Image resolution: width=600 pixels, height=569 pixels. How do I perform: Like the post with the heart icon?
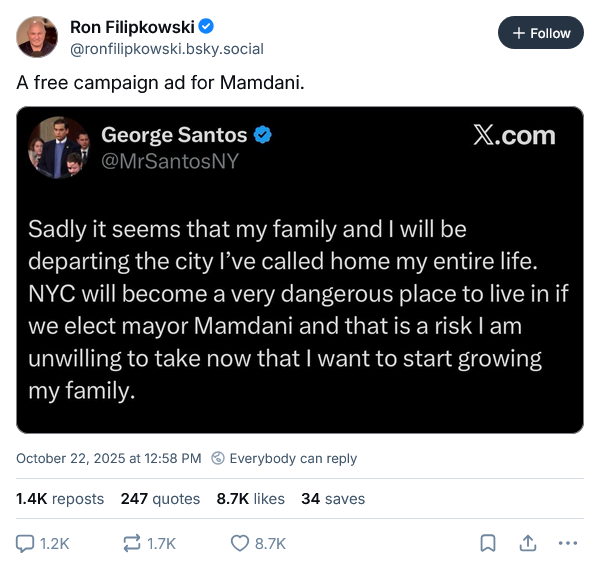point(240,543)
